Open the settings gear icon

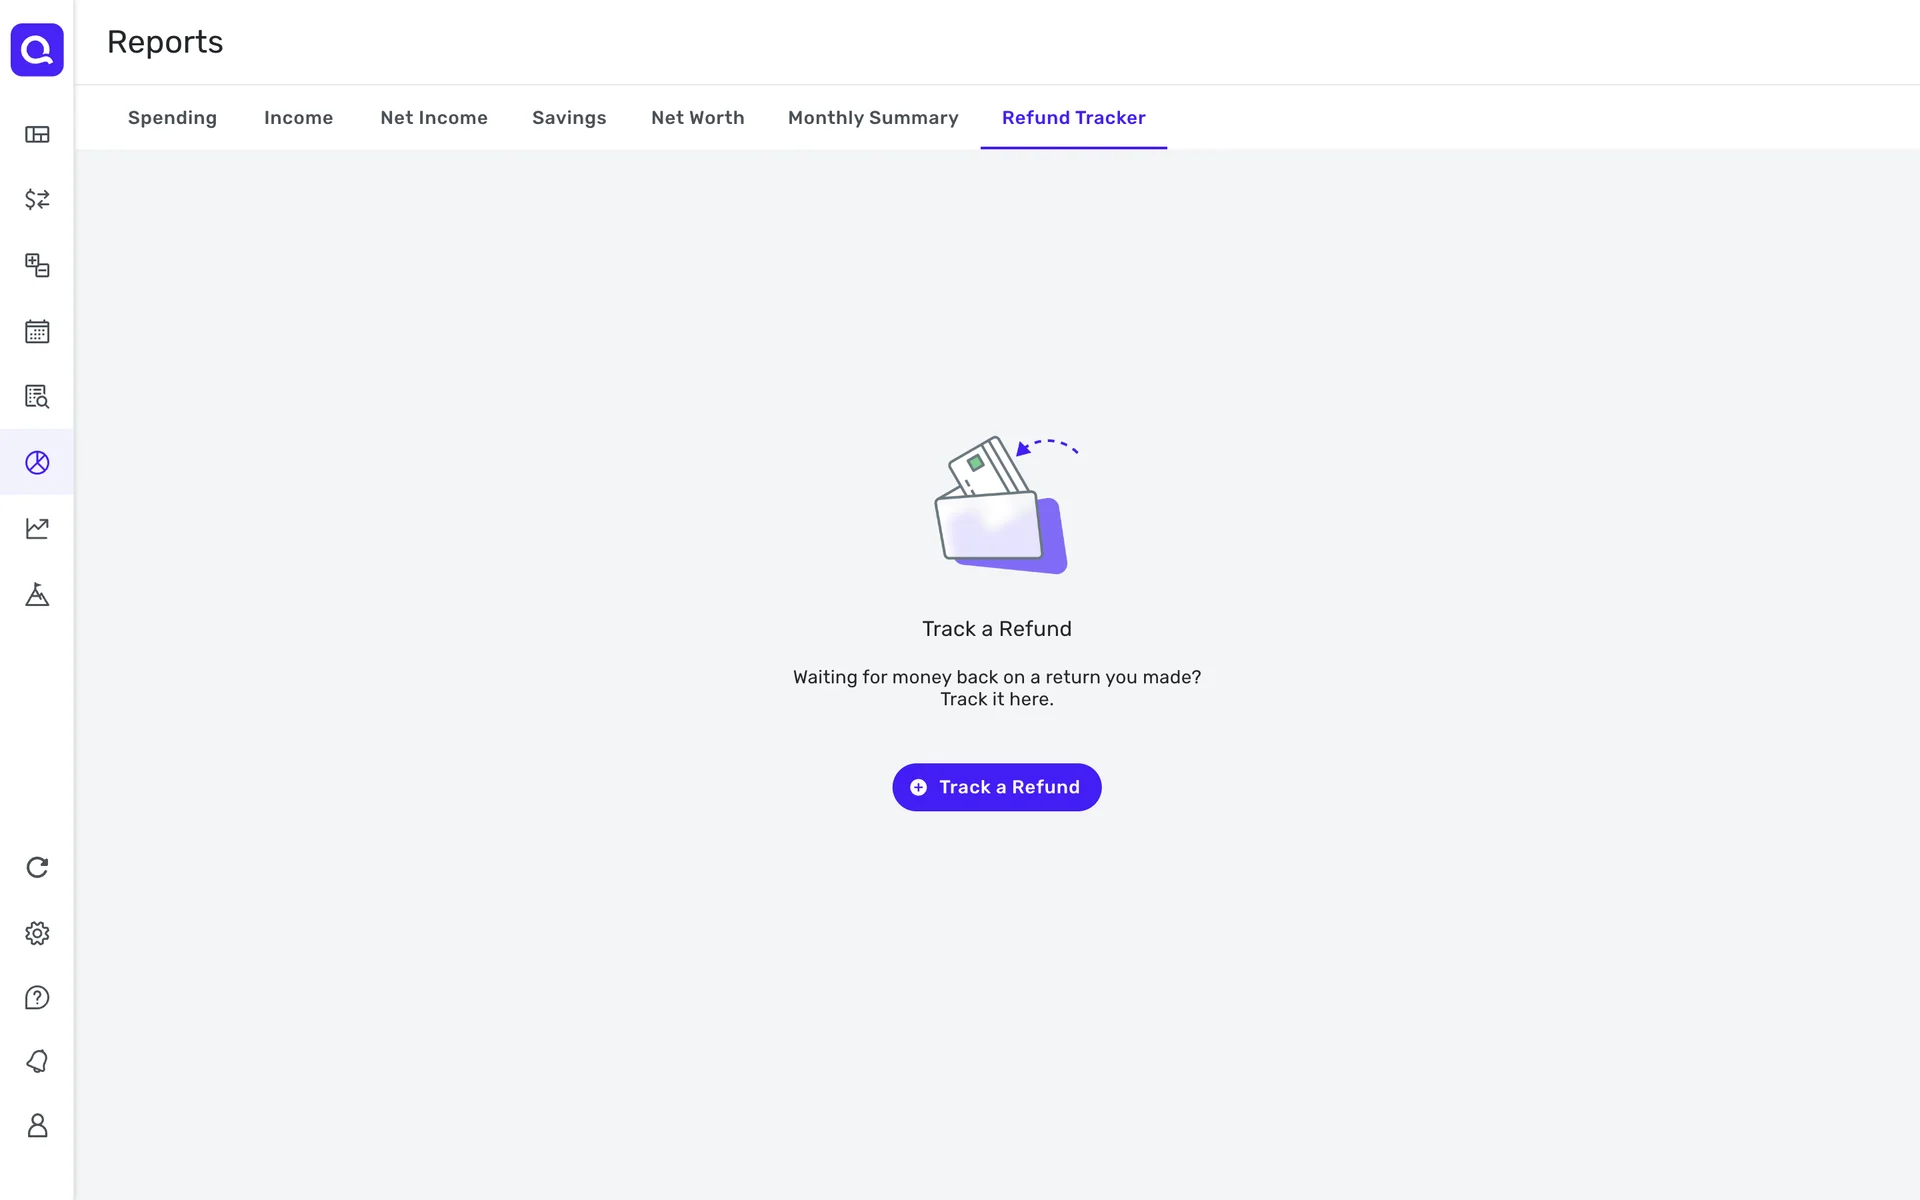coord(37,933)
